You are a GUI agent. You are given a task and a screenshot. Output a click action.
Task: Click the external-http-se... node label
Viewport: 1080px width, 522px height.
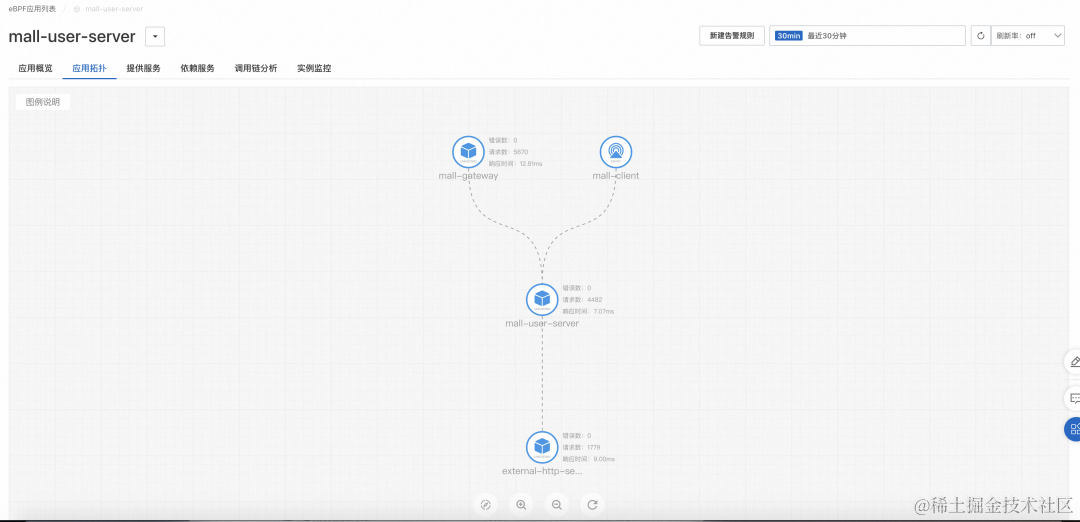tap(542, 471)
